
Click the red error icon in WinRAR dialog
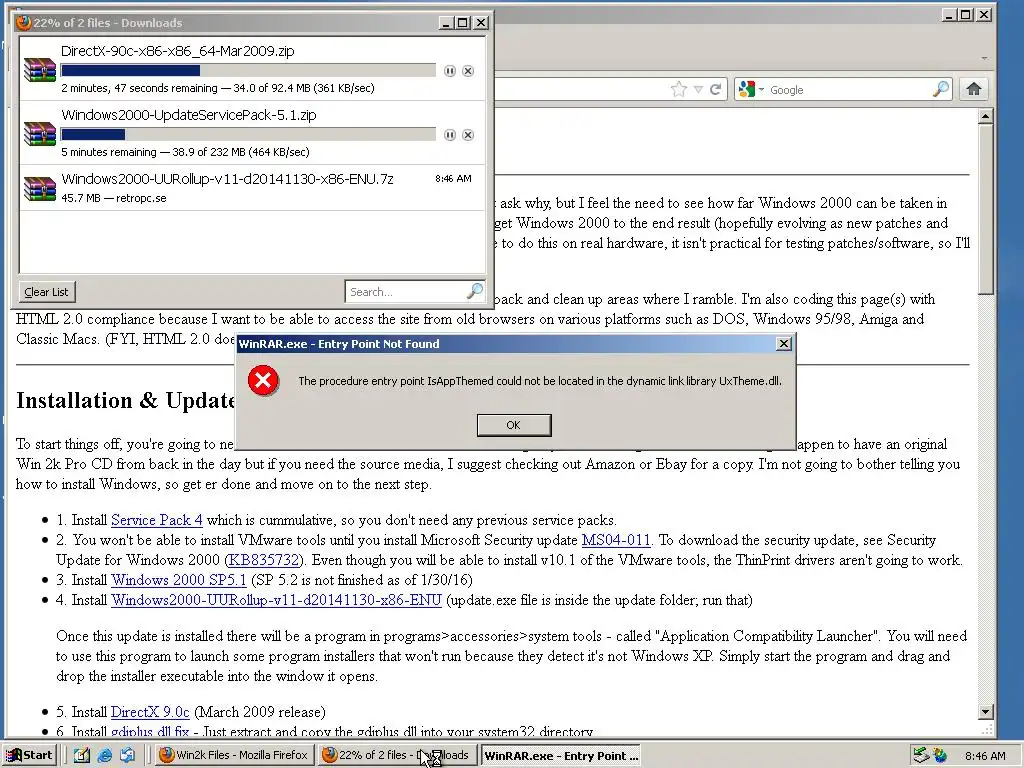click(263, 381)
